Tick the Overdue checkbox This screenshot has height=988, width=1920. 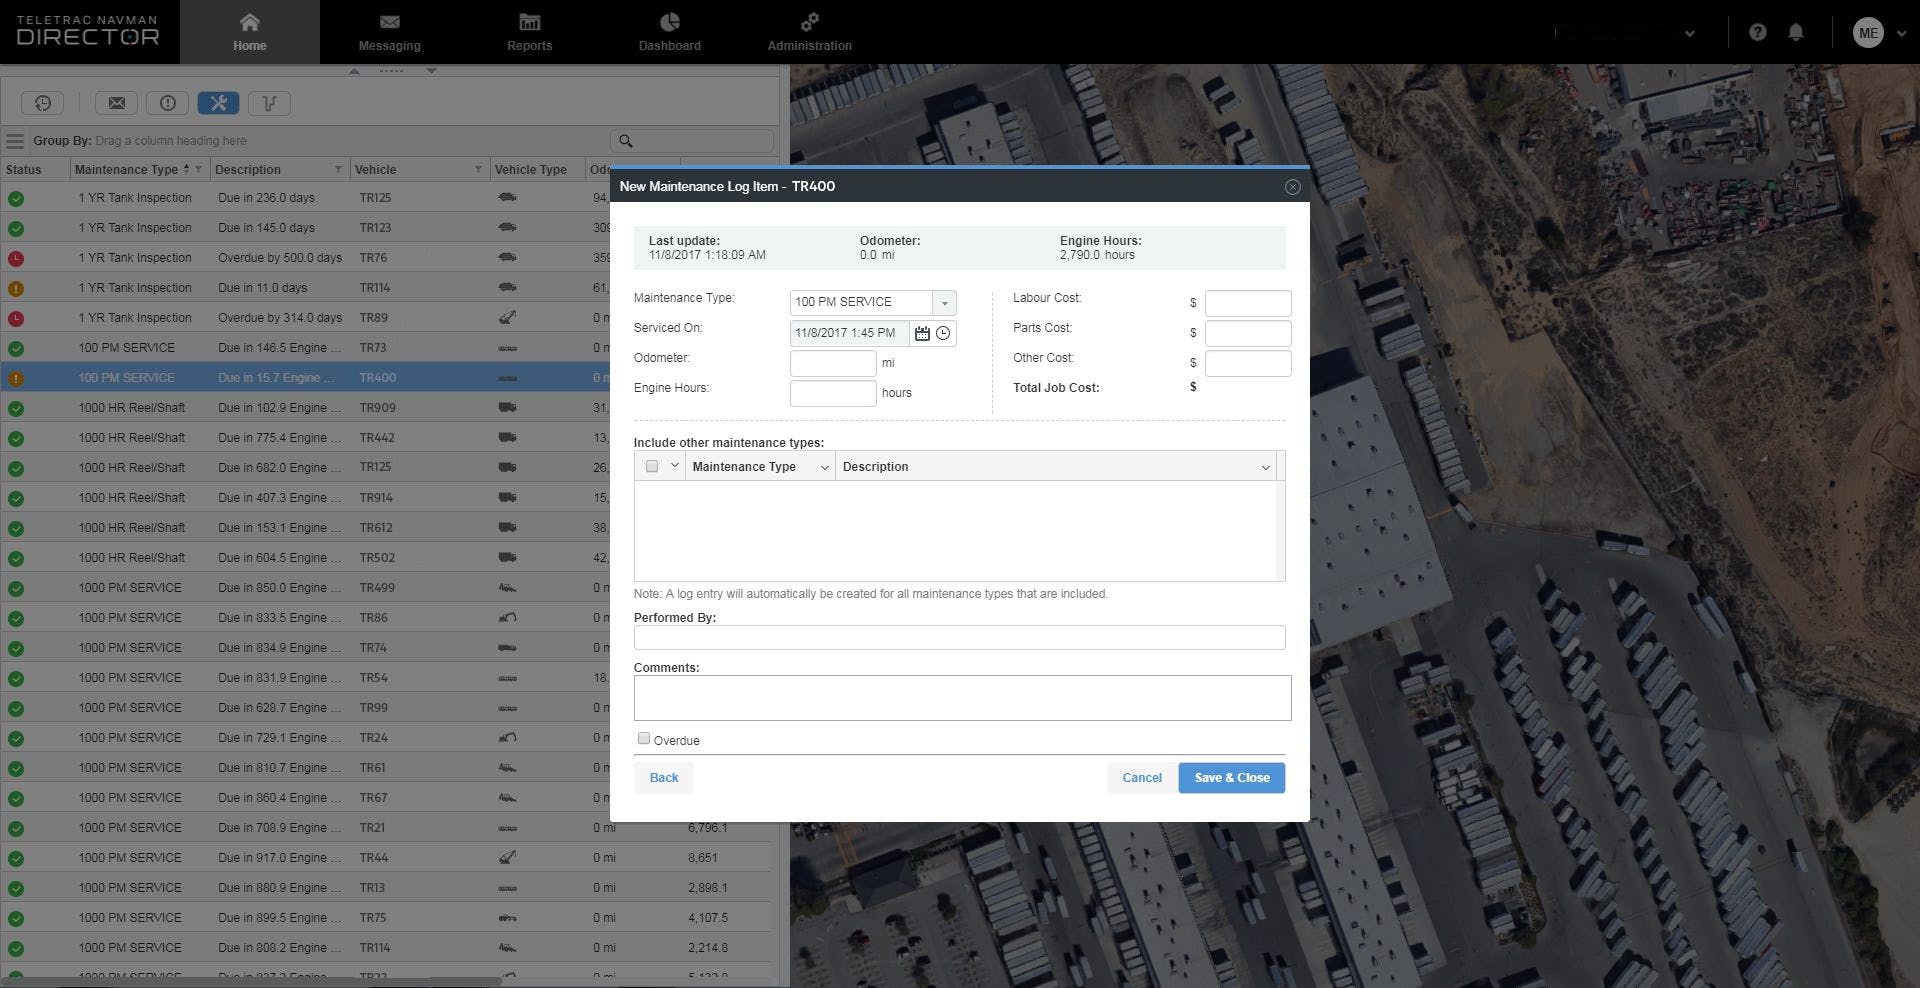tap(644, 739)
